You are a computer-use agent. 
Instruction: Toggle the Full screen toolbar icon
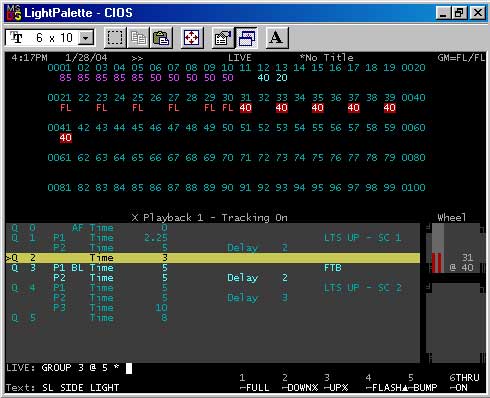192,38
